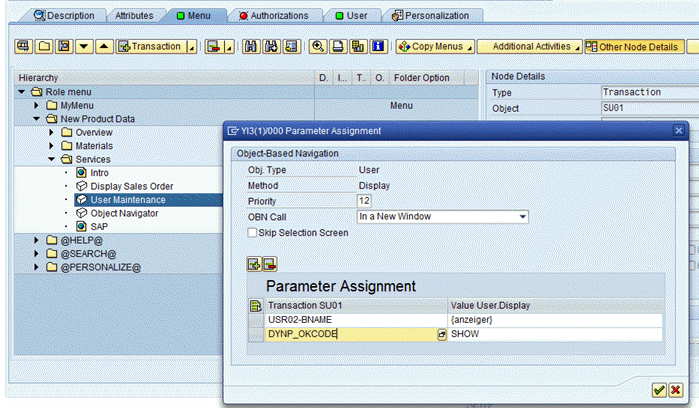Click the first toolbar icon left of folder icon
This screenshot has width=699, height=408.
point(24,46)
